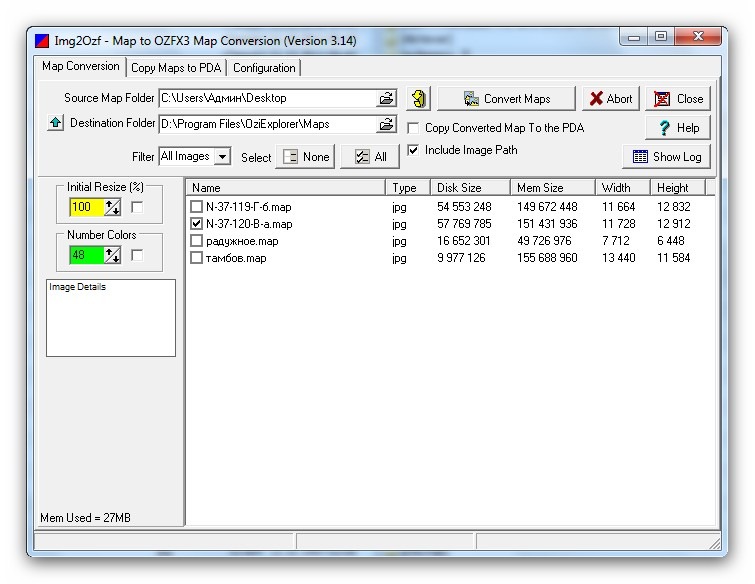This screenshot has height=584, width=755.
Task: Select the радужное.map file name
Action: click(242, 241)
